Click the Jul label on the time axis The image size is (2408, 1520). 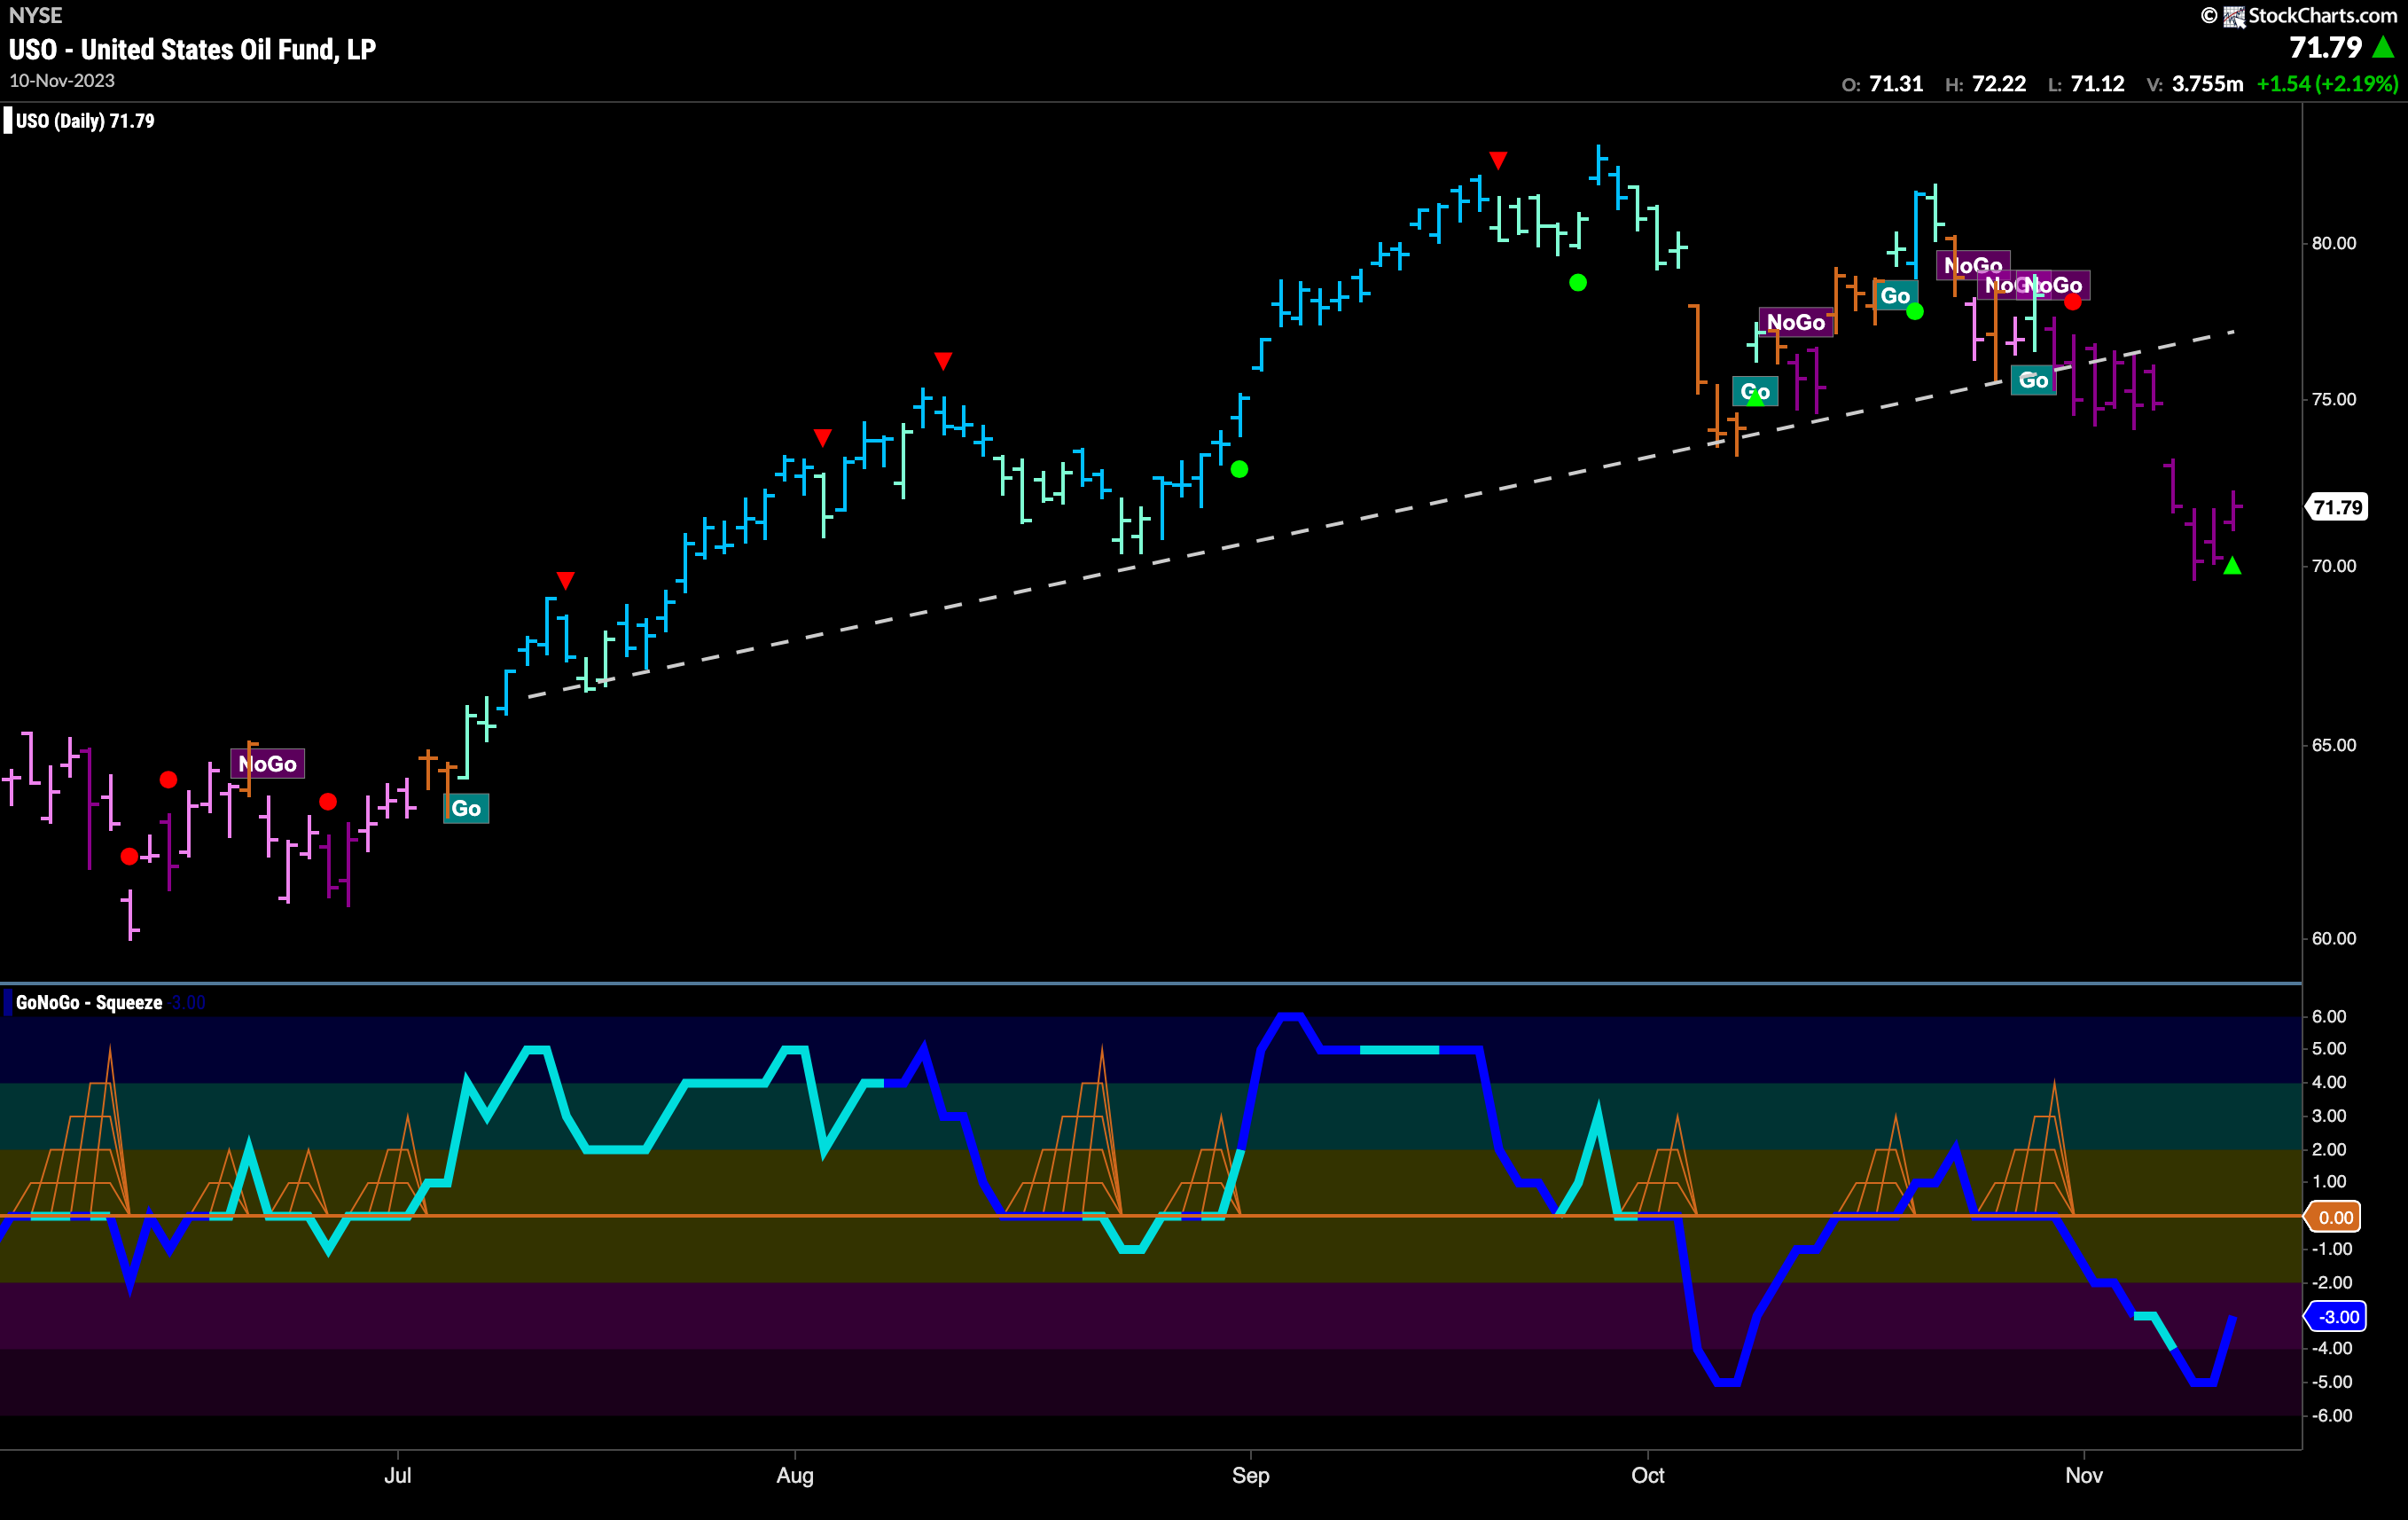point(398,1475)
